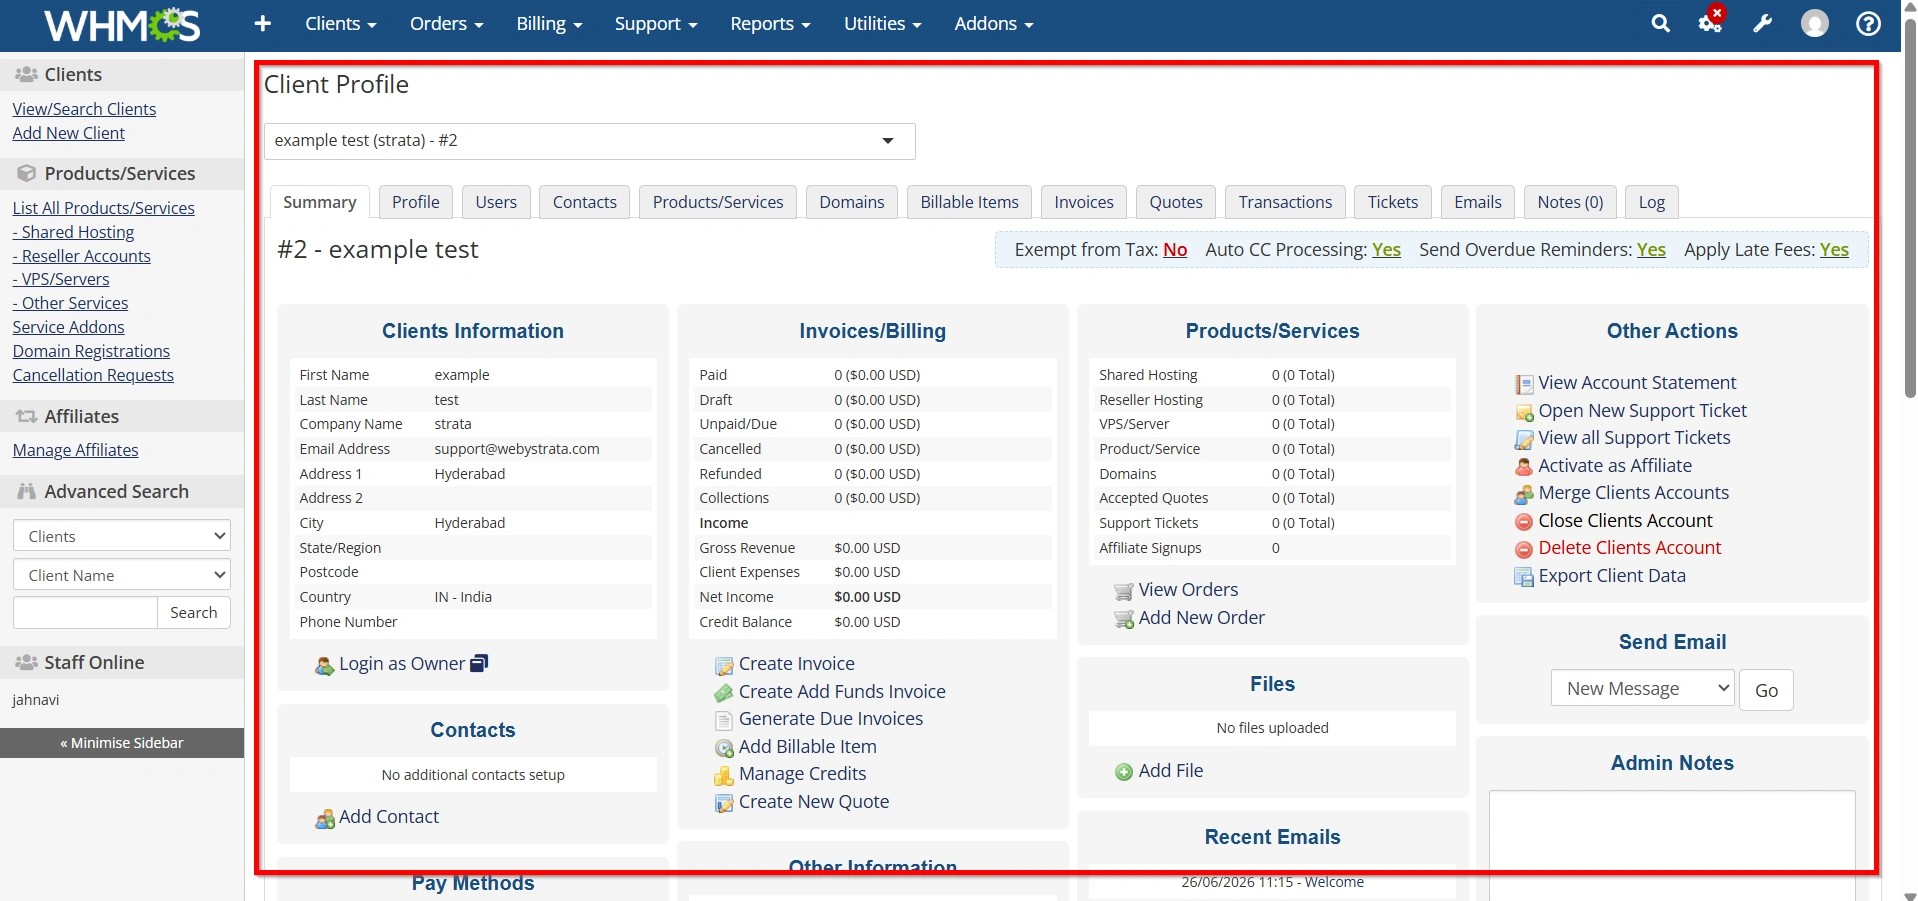
Task: Open the Addons top menu
Action: pos(993,24)
